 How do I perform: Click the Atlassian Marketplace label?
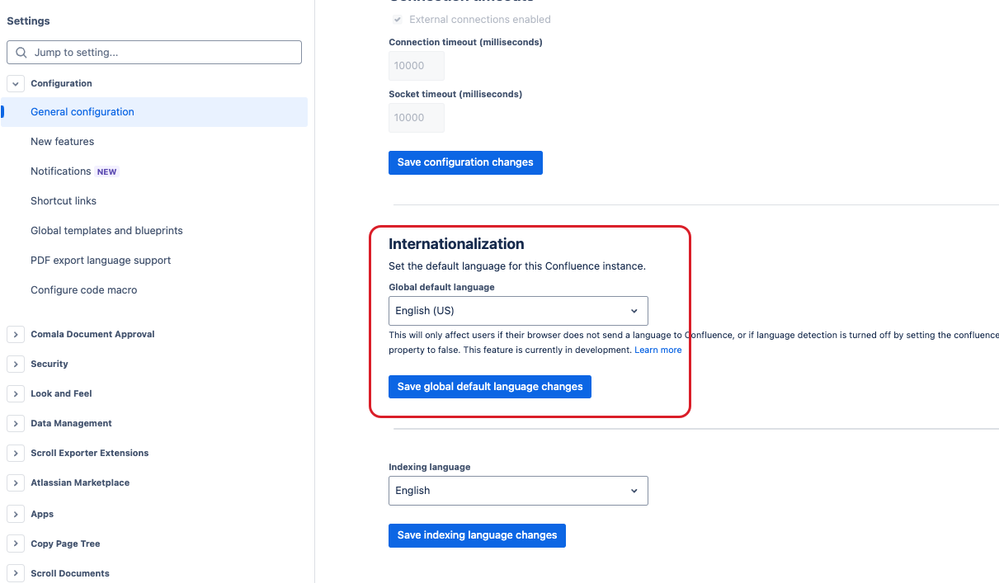pos(80,483)
